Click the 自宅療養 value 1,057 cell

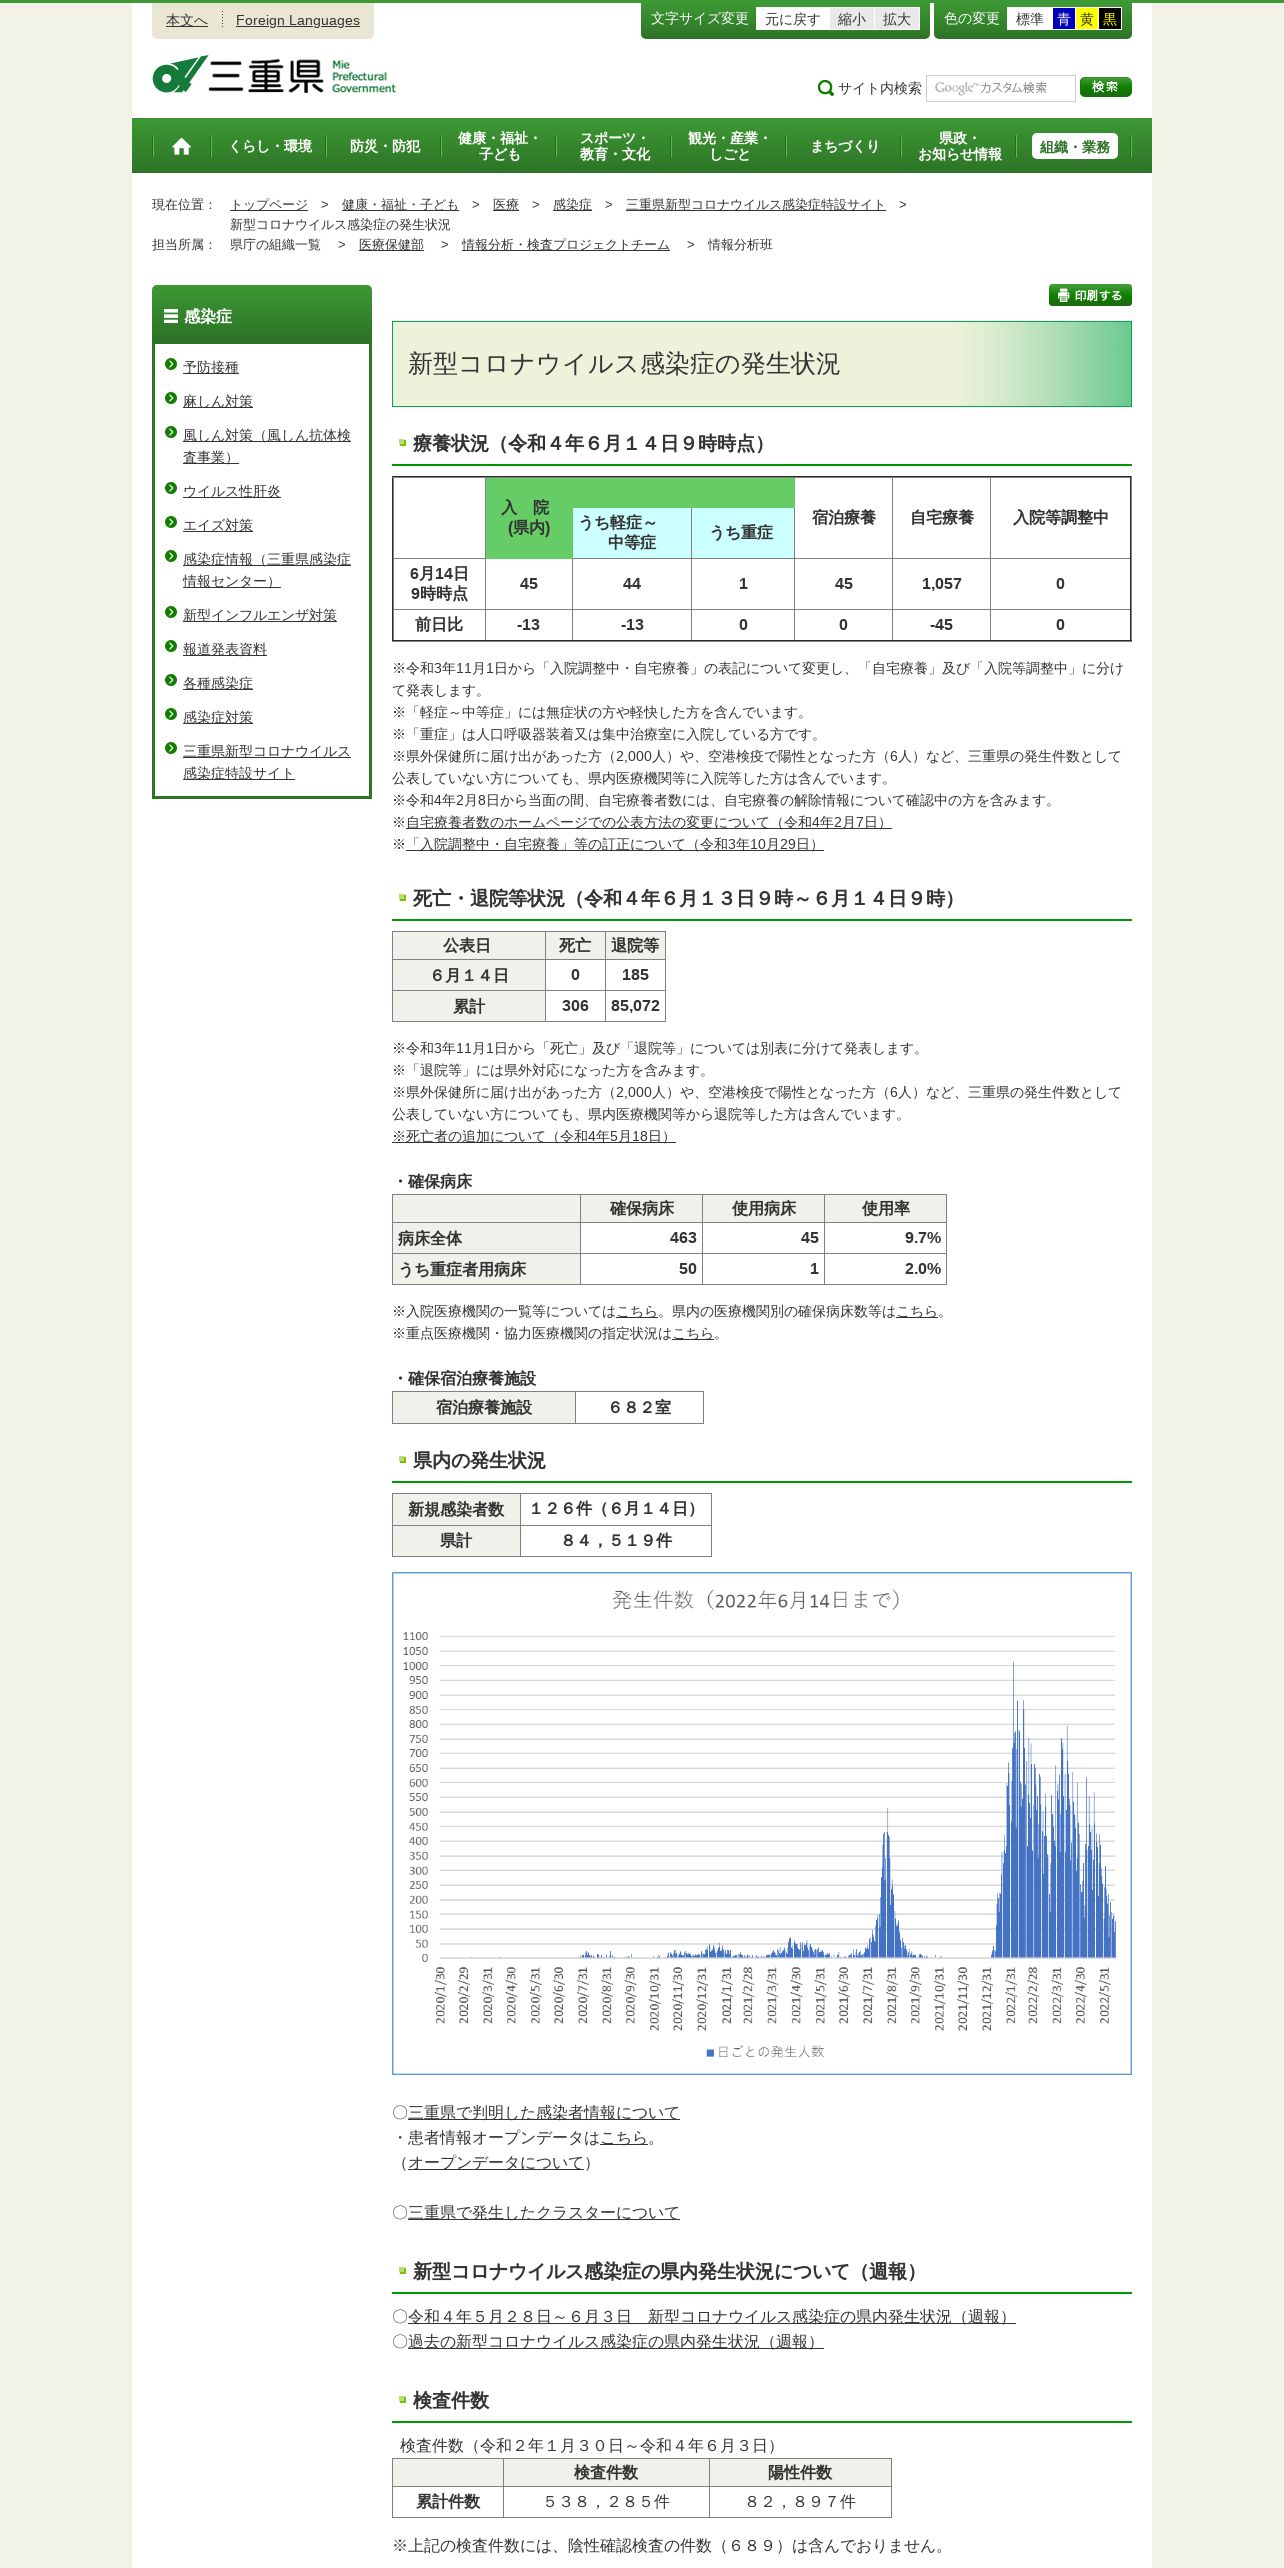pyautogui.click(x=941, y=583)
